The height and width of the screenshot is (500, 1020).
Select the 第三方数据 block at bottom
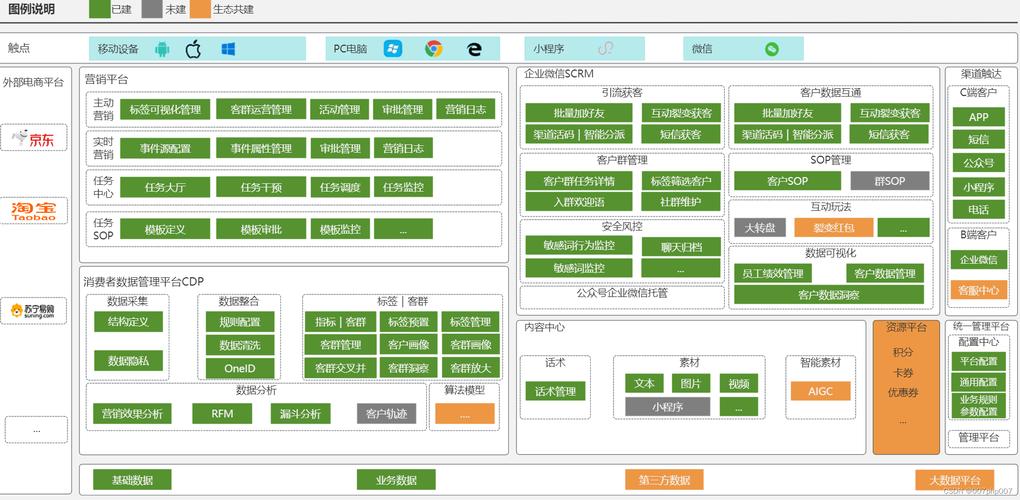[664, 480]
